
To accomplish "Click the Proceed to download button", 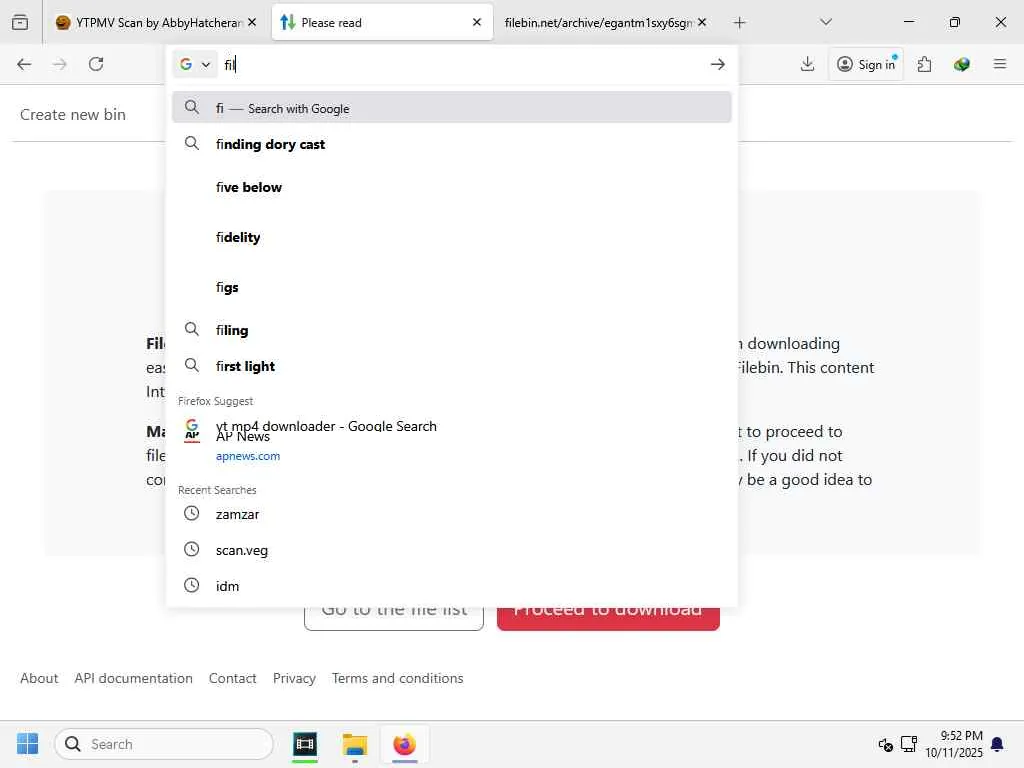I will pos(608,618).
